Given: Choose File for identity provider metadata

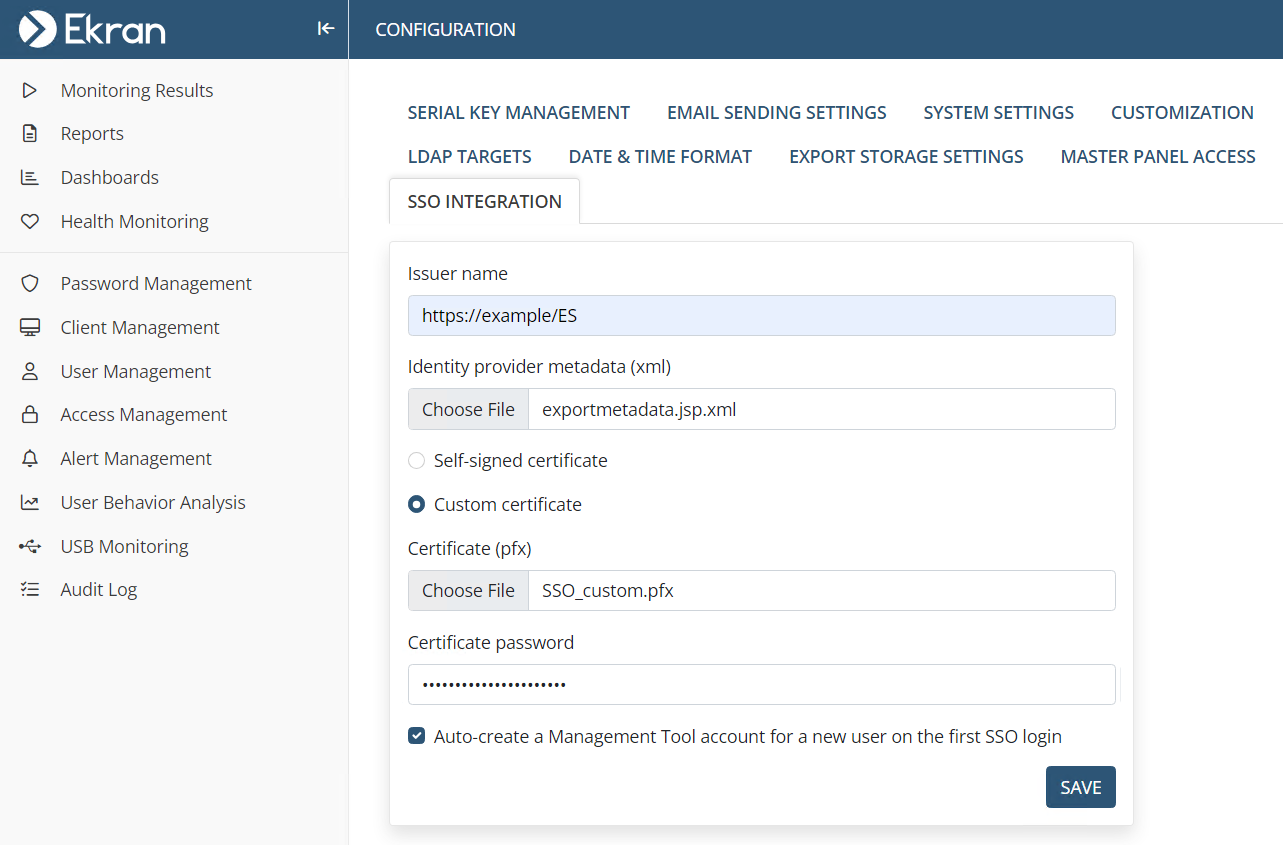Looking at the screenshot, I should [x=468, y=409].
